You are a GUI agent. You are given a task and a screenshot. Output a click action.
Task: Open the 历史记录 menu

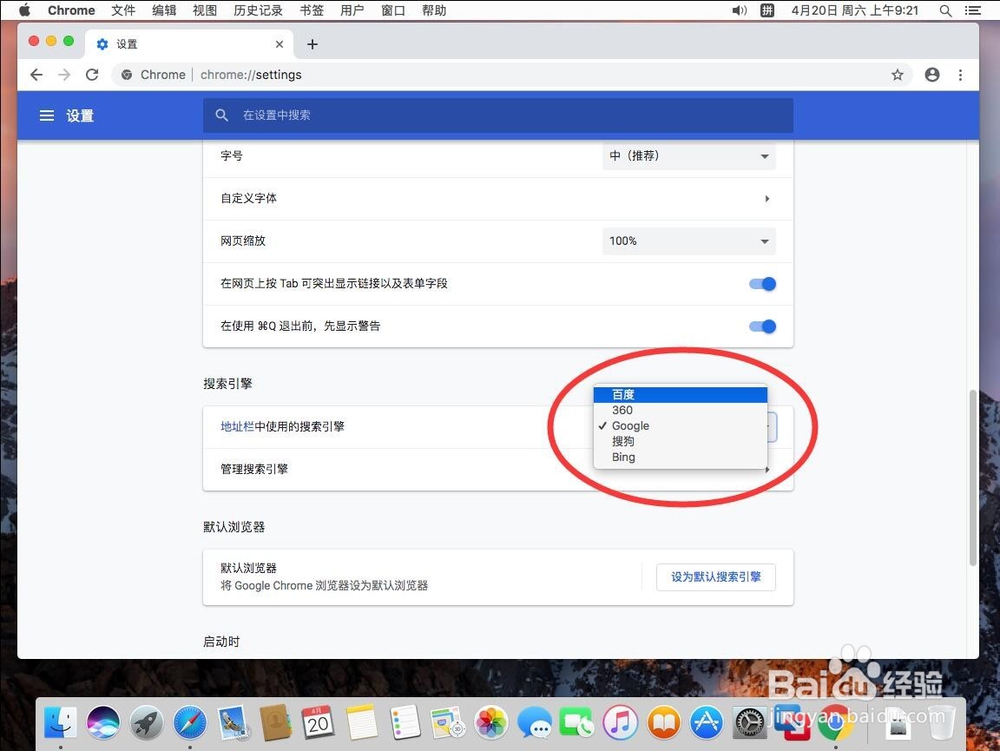(258, 10)
